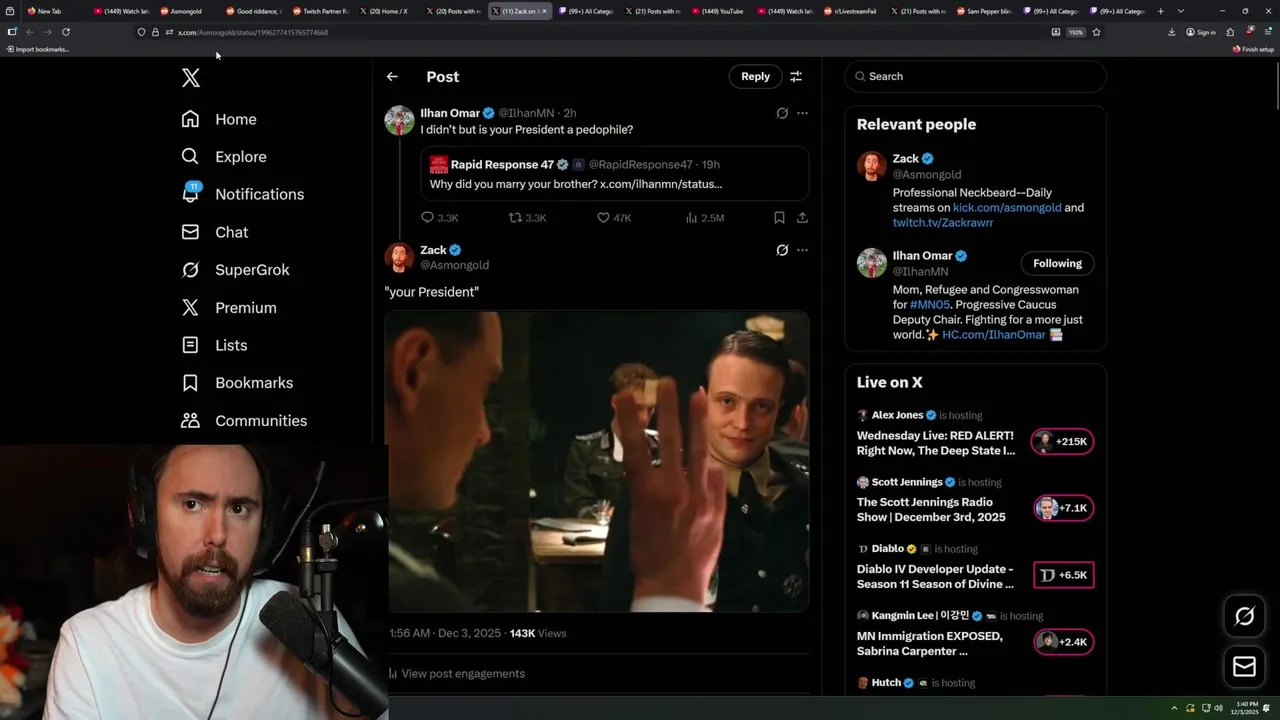Click the 150% zoom indicator
Viewport: 1280px width, 720px height.
coord(1075,32)
